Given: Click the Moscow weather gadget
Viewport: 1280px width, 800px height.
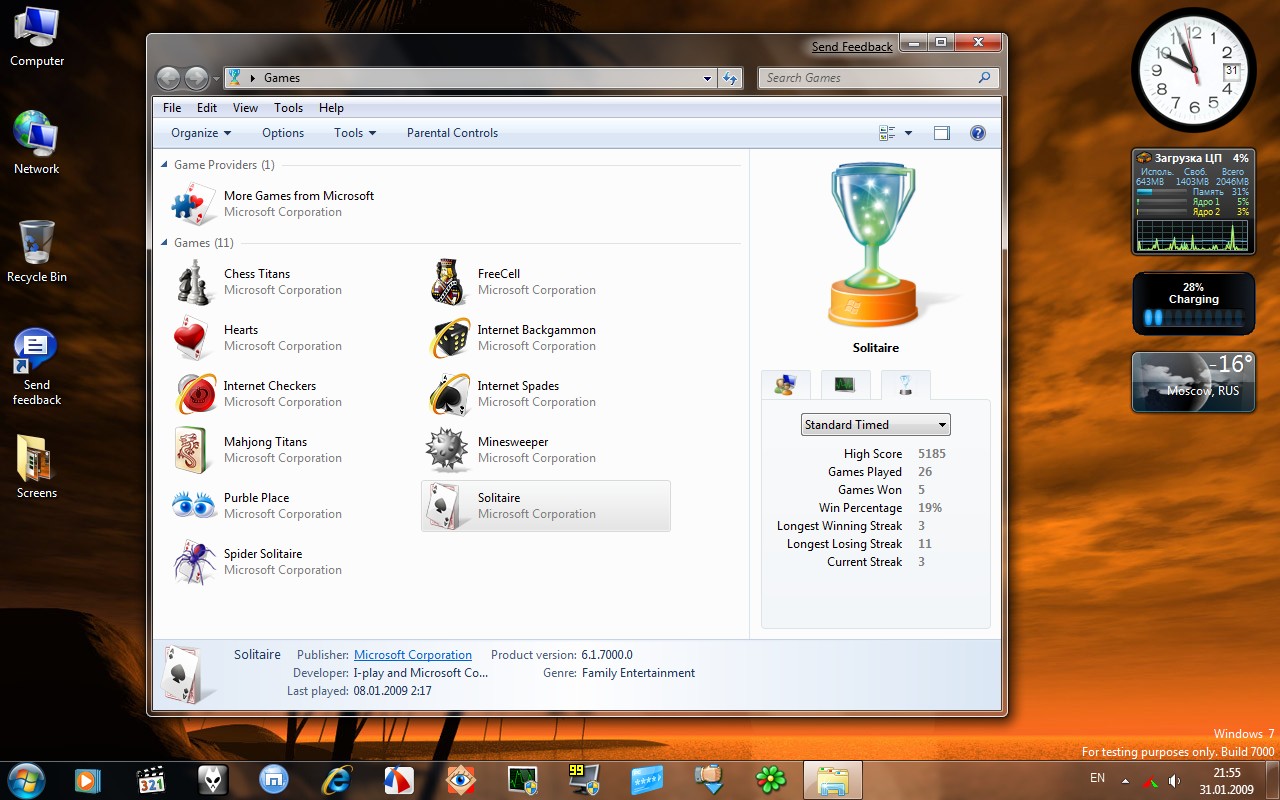Looking at the screenshot, I should coord(1193,382).
